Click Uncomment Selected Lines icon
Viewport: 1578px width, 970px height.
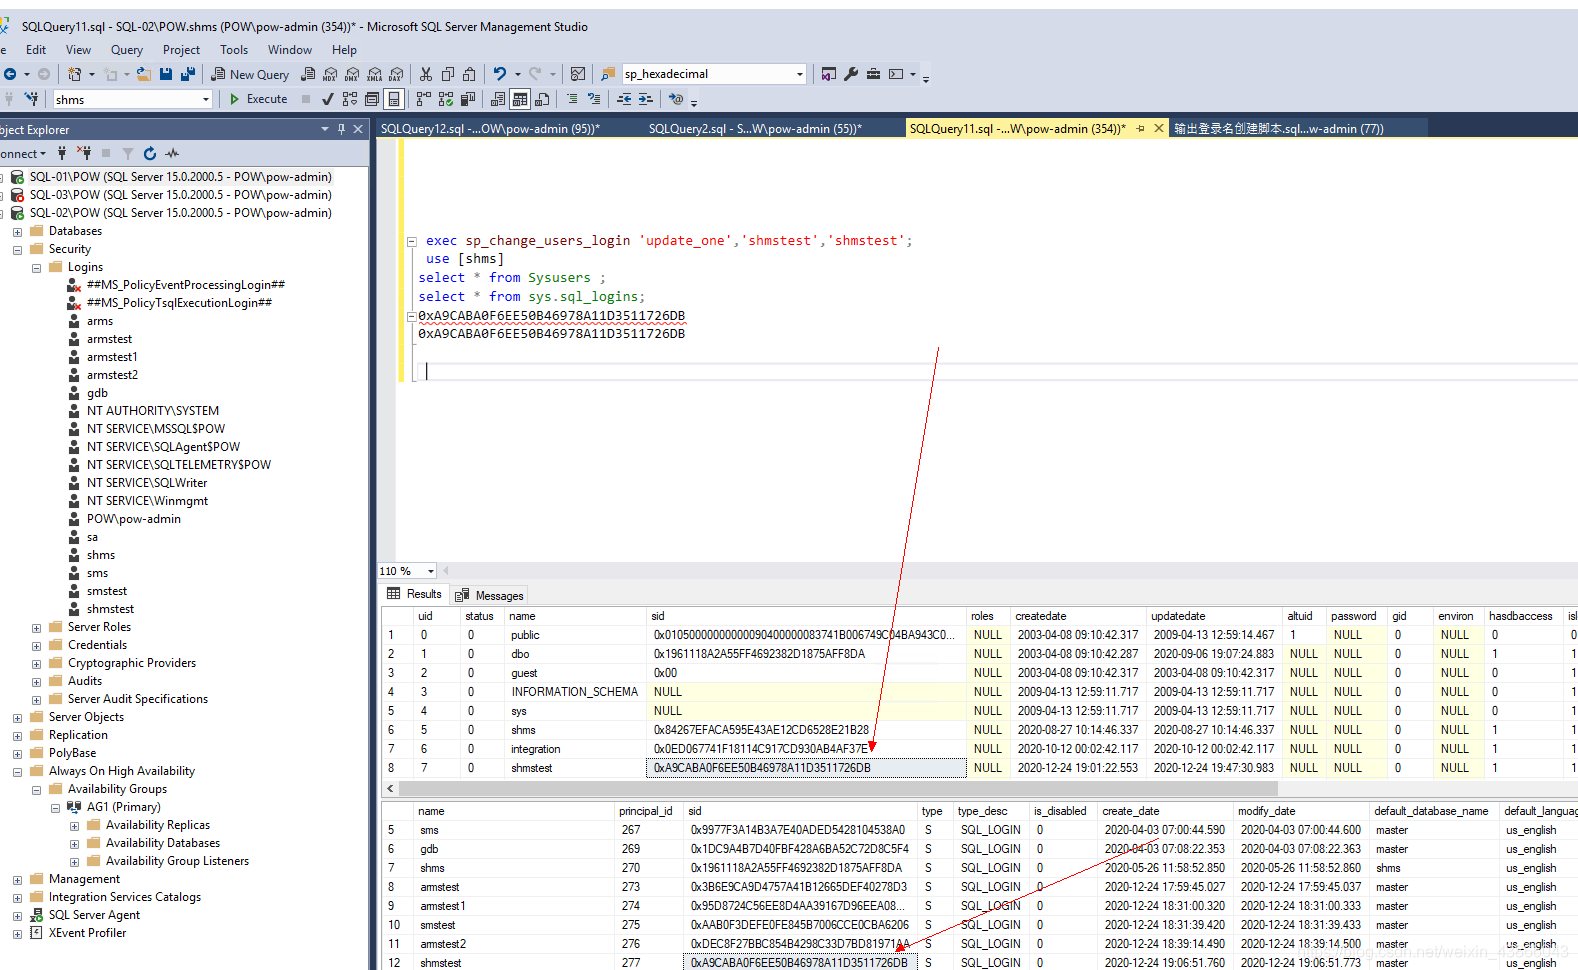[x=594, y=99]
